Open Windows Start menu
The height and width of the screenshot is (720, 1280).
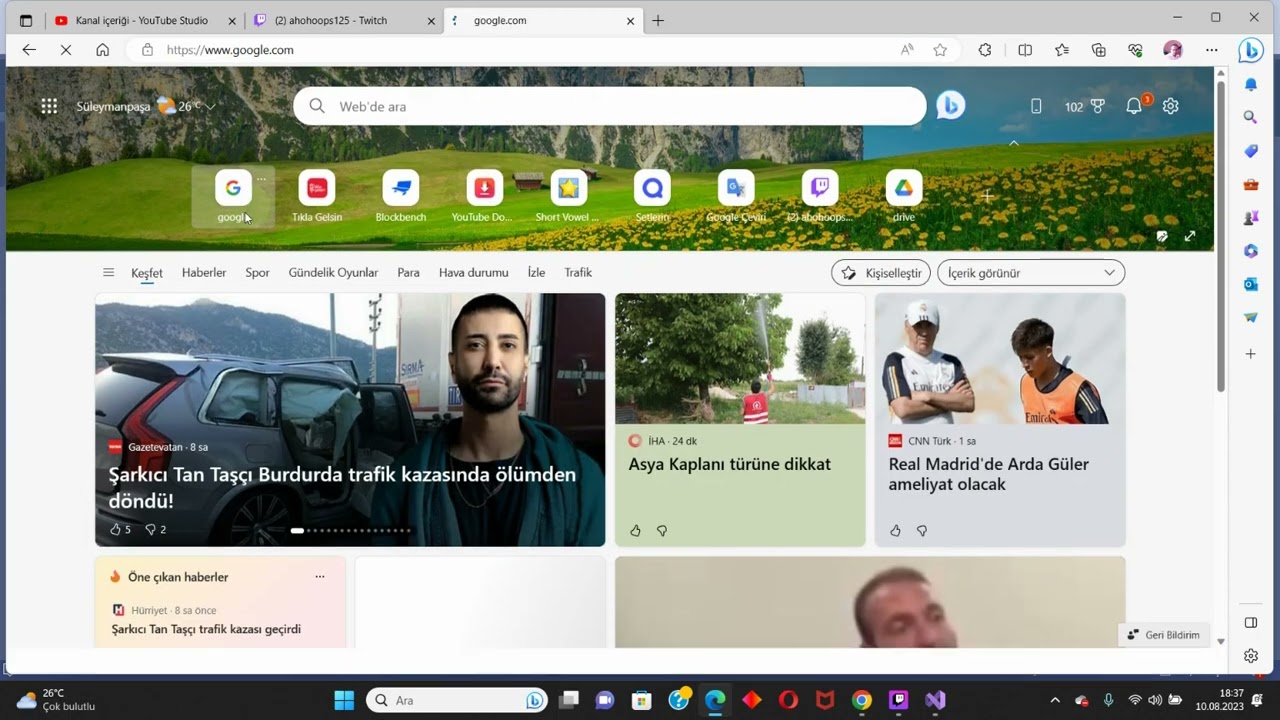344,700
